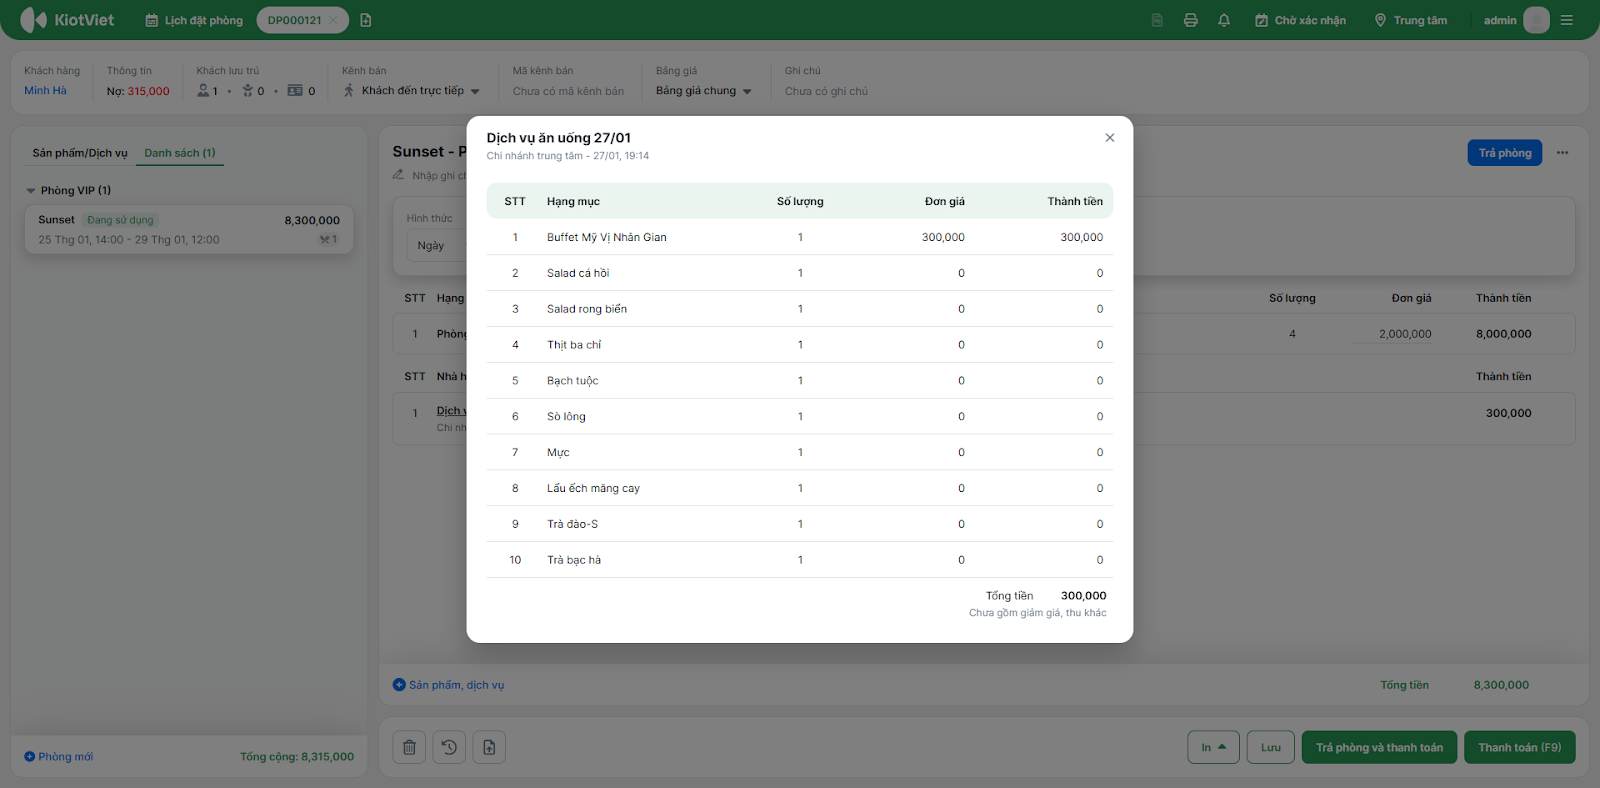The height and width of the screenshot is (788, 1600).
Task: Collapse the Phòng VIP group
Action: coord(31,190)
